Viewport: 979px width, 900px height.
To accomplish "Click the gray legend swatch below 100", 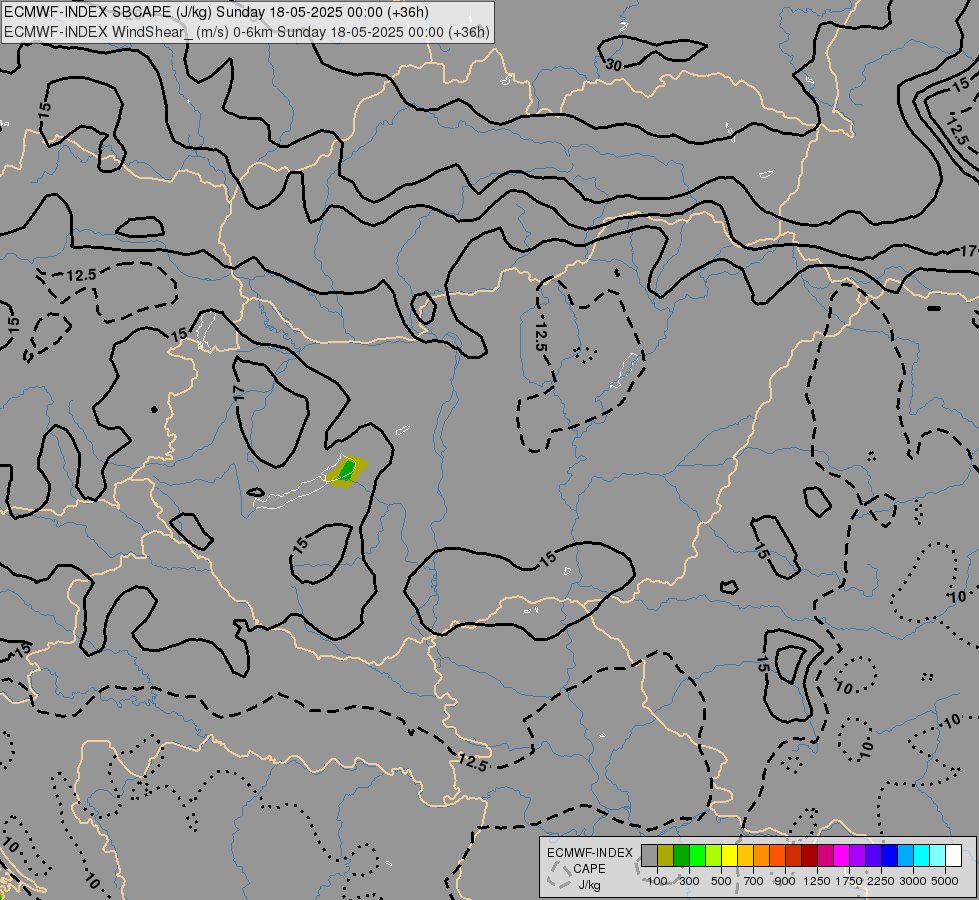I will click(649, 856).
